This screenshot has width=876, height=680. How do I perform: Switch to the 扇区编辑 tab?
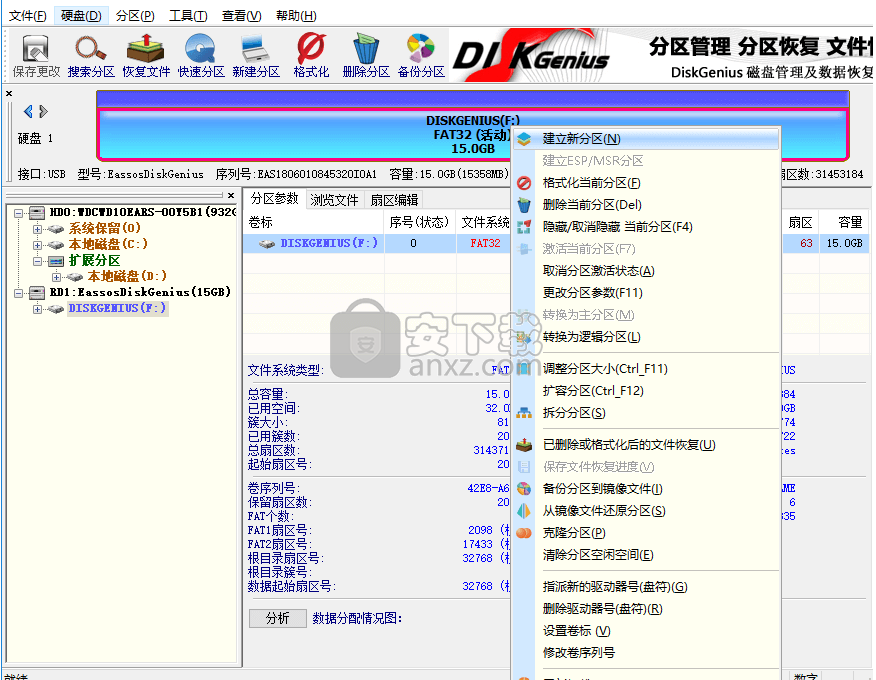(394, 199)
